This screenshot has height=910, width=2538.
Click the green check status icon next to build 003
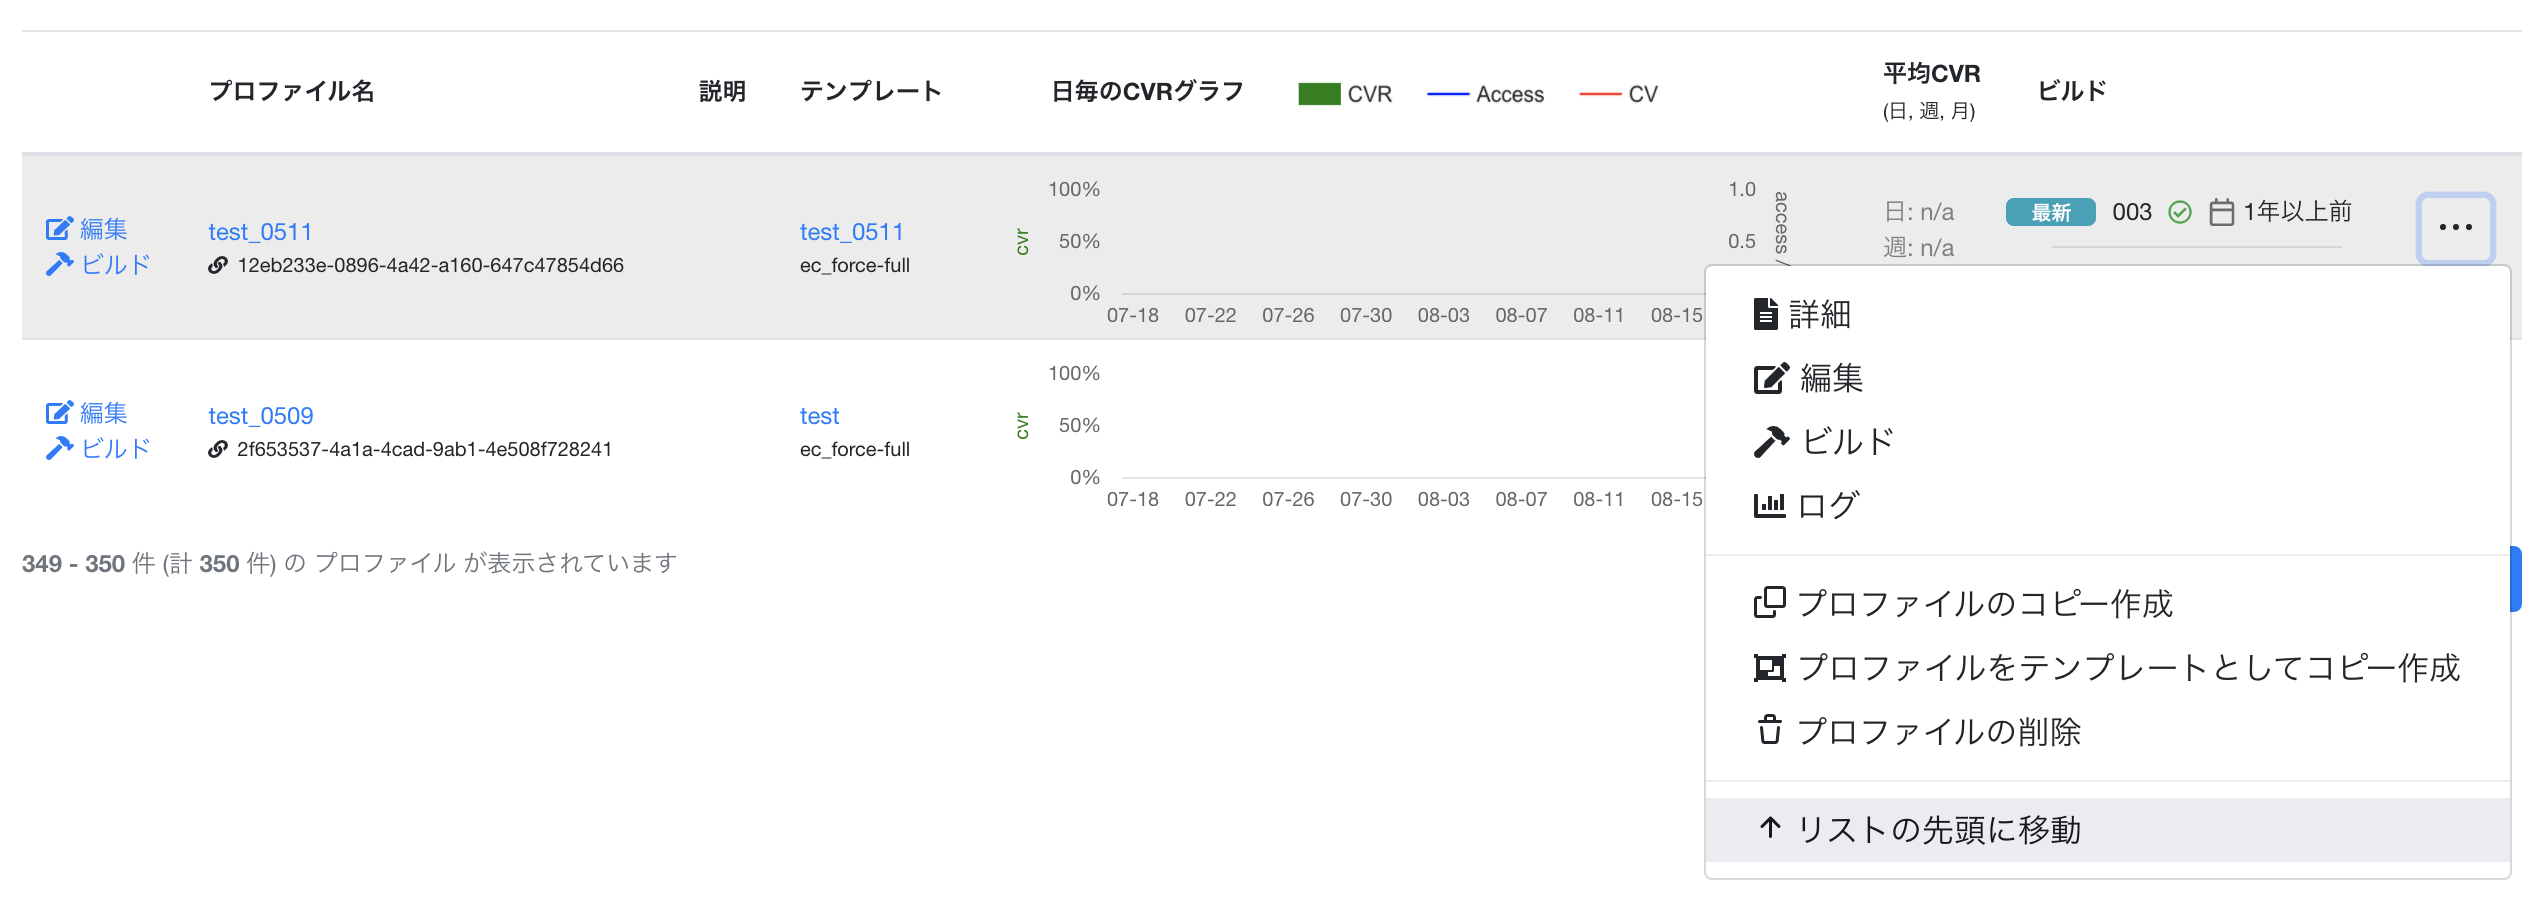(x=2180, y=212)
